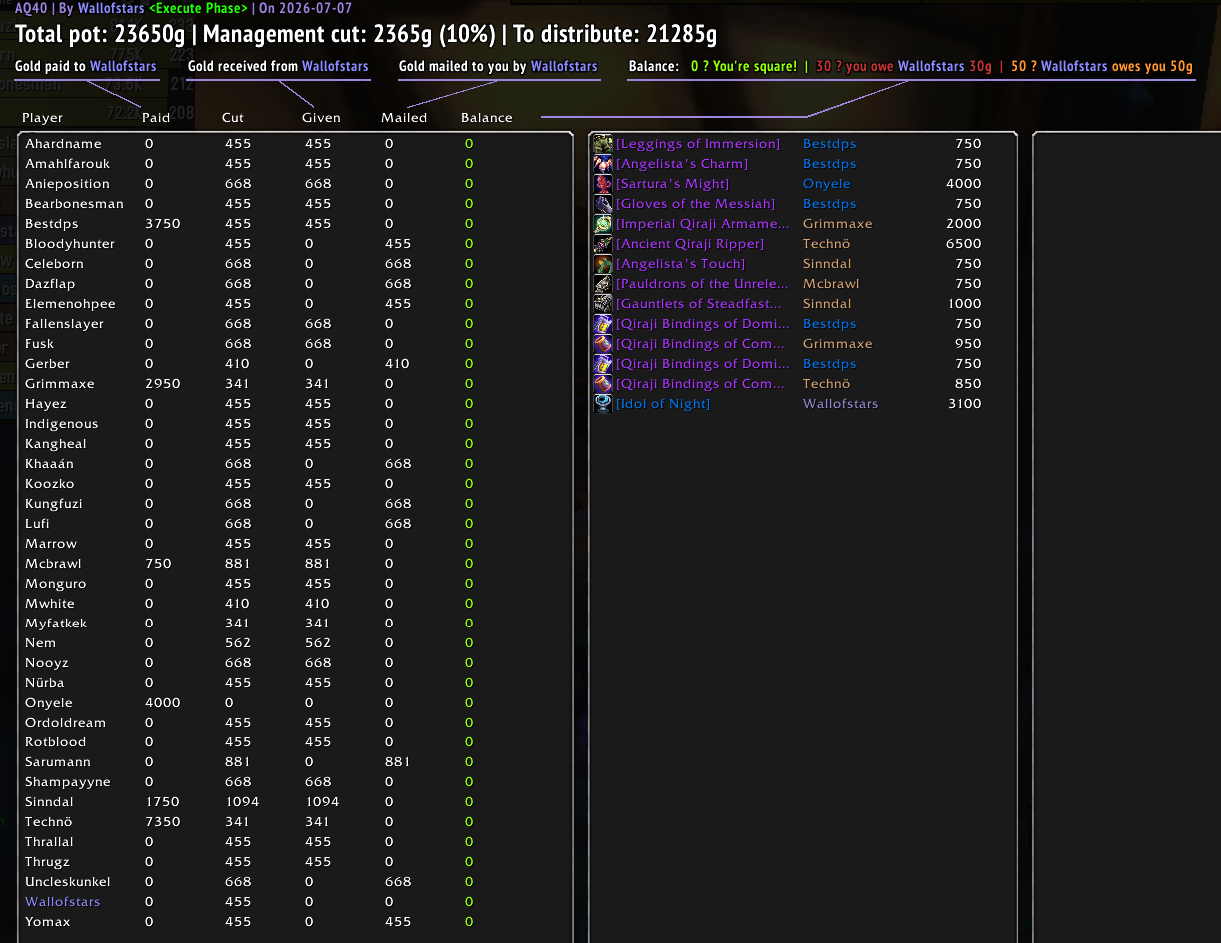Click the Paid column header

(x=156, y=118)
